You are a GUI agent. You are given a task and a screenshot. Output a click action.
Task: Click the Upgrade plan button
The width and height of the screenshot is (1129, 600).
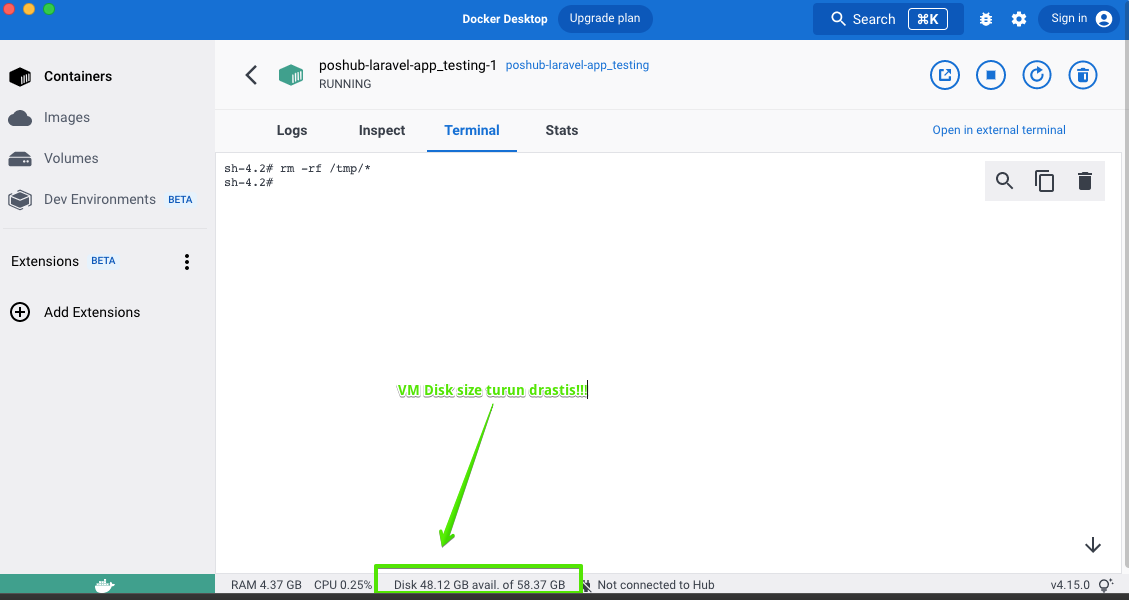tap(605, 19)
